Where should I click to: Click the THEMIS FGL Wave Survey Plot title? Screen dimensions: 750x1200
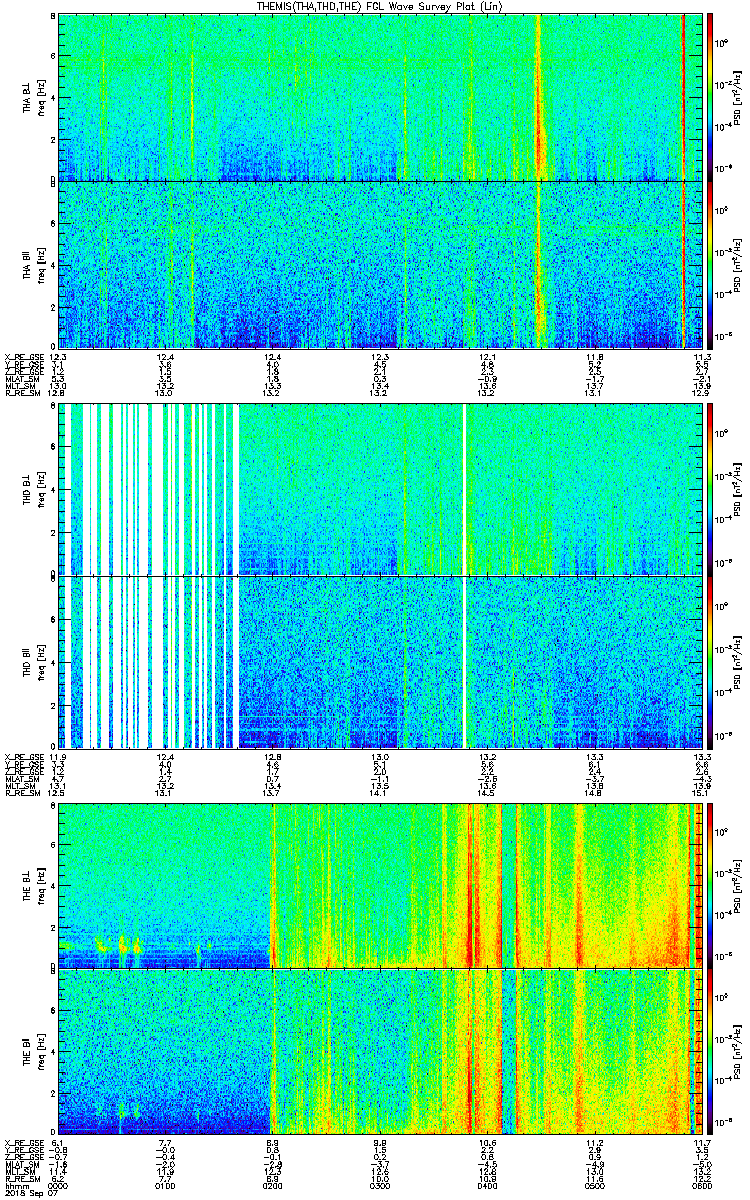tap(379, 6)
